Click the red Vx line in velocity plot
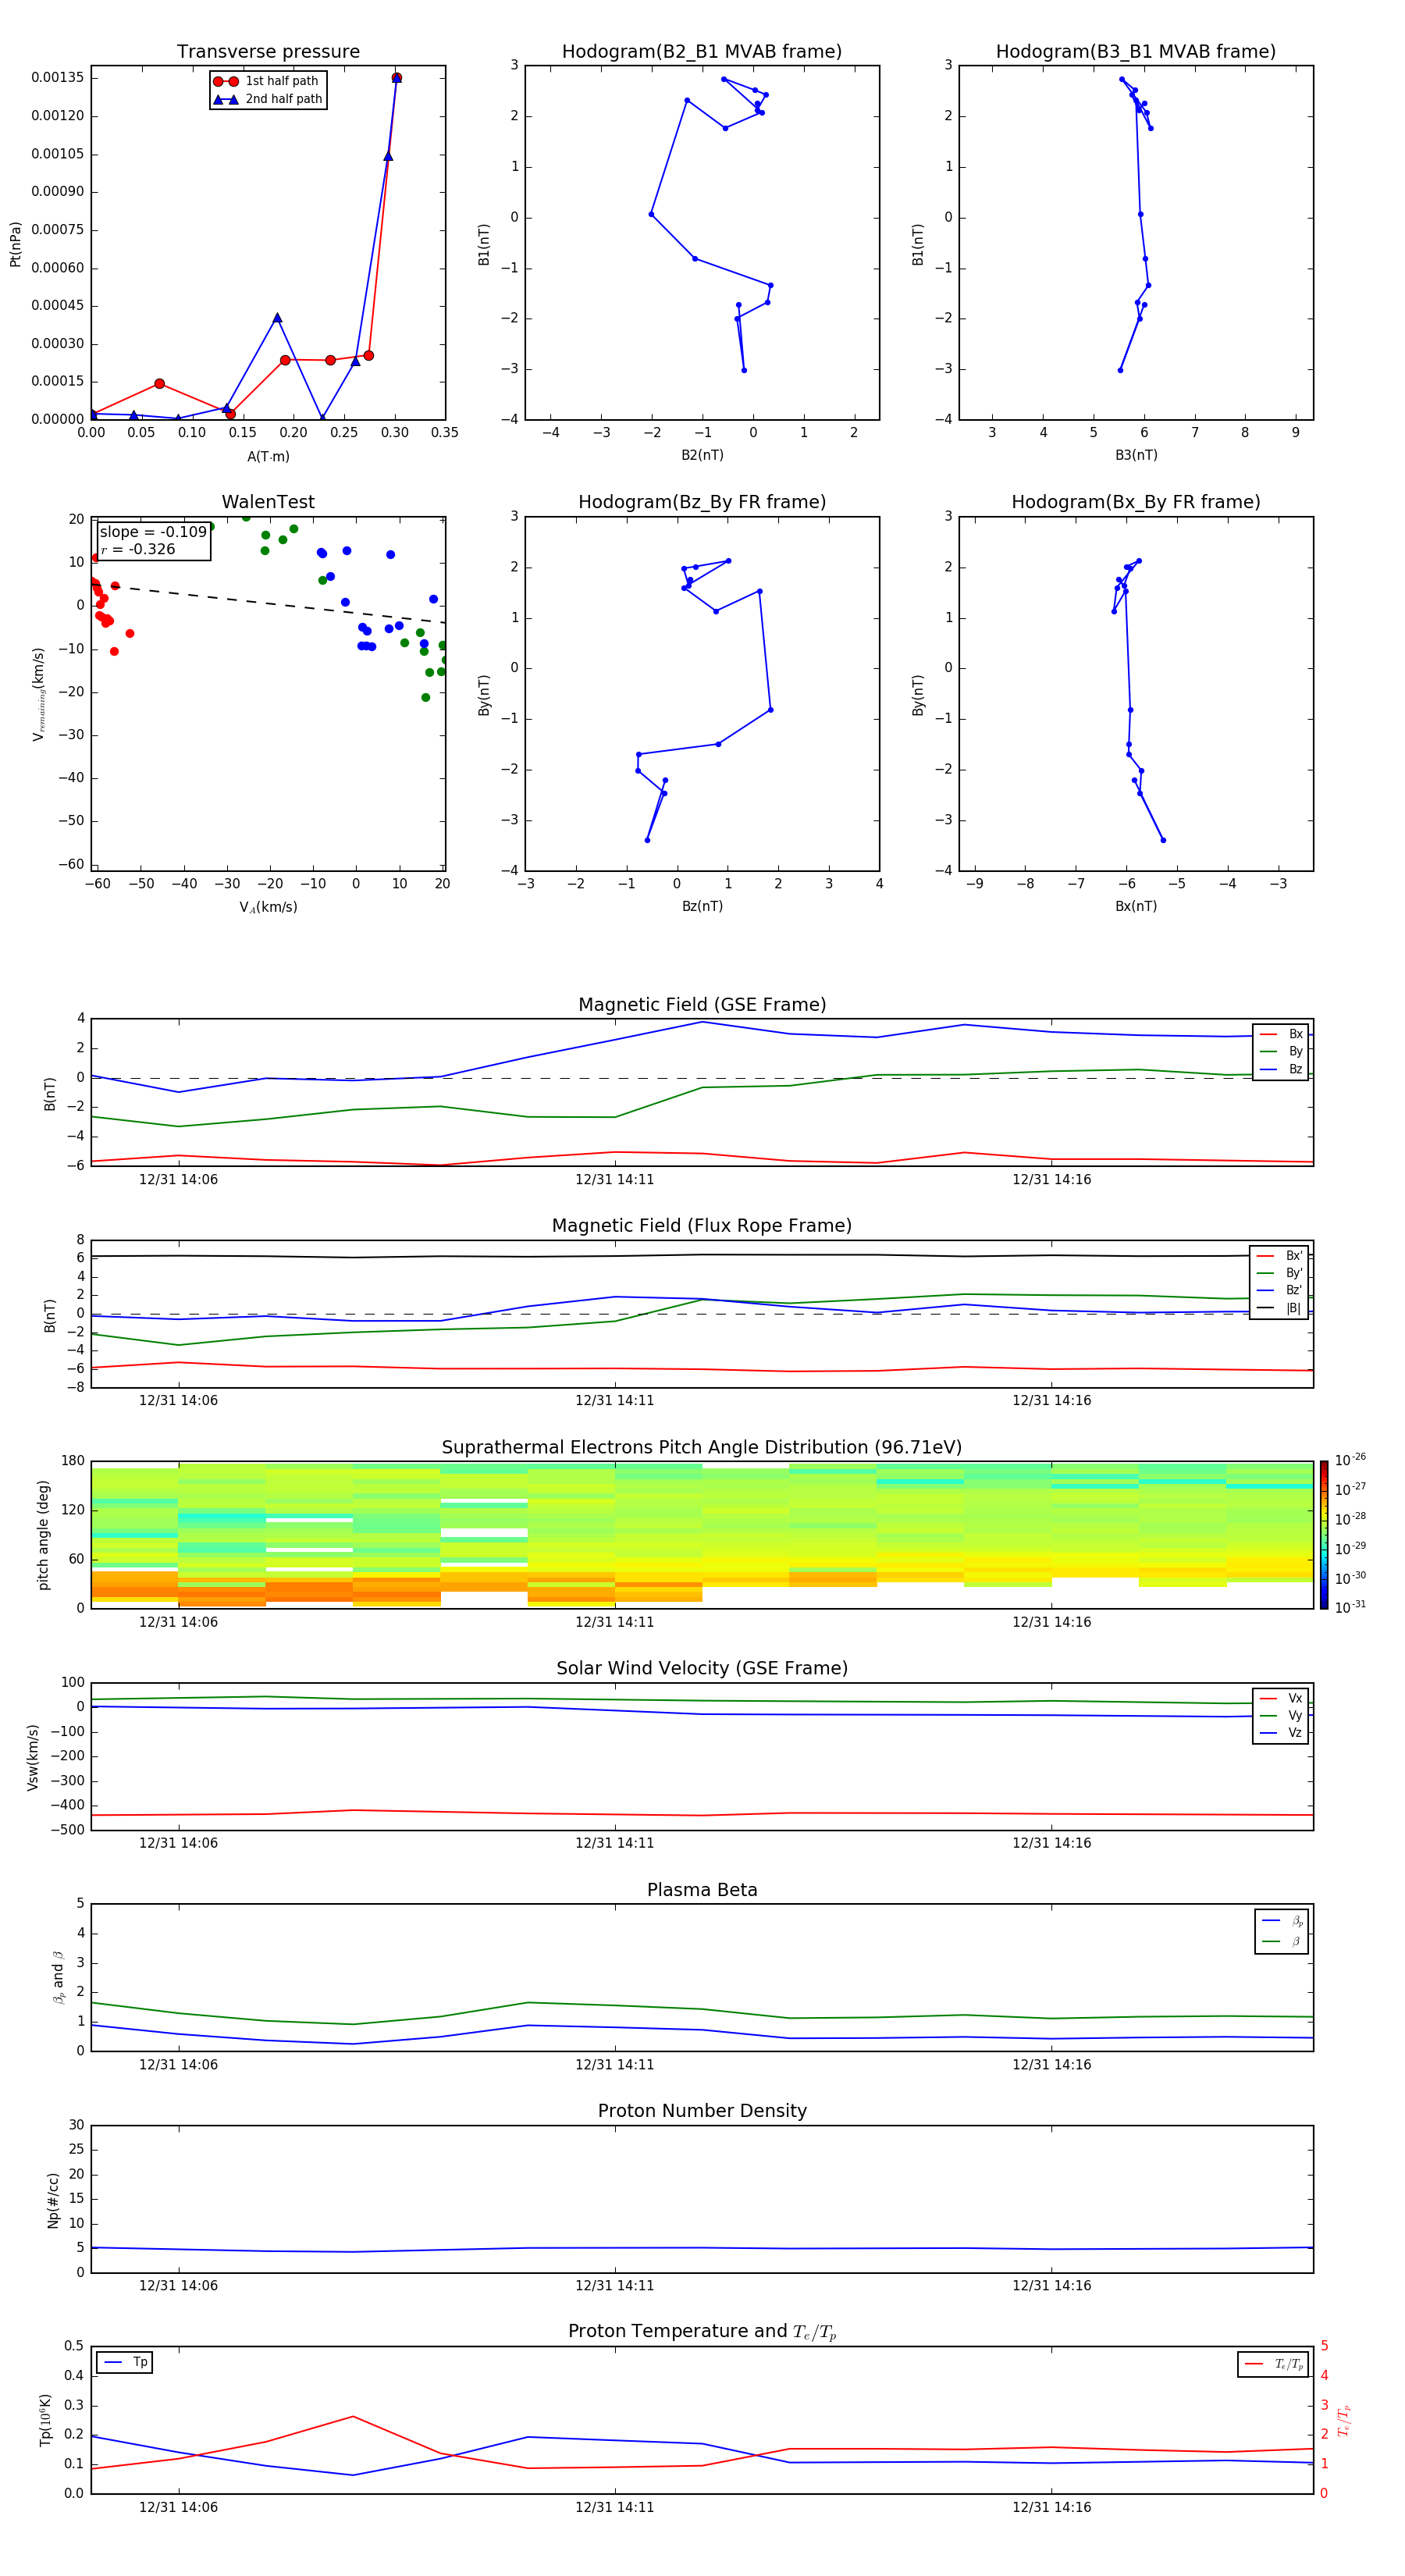This screenshot has width=1405, height=2576. point(702,1815)
